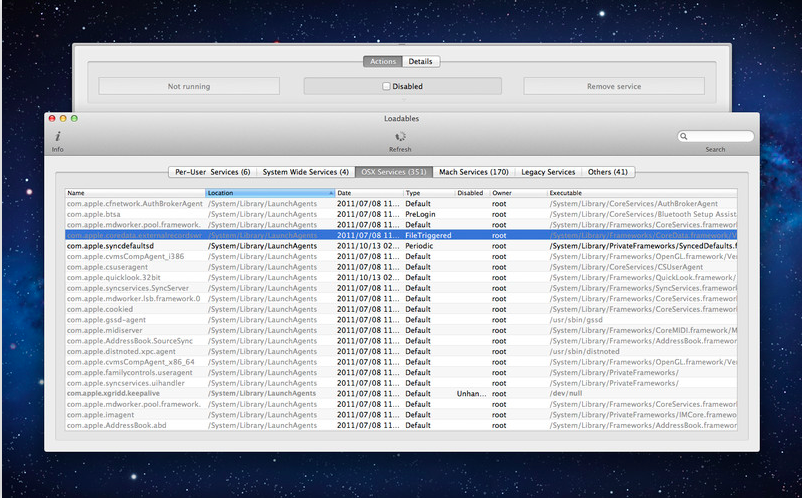The width and height of the screenshot is (802, 498).
Task: Click the FileTriggered type cell
Action: [x=428, y=235]
